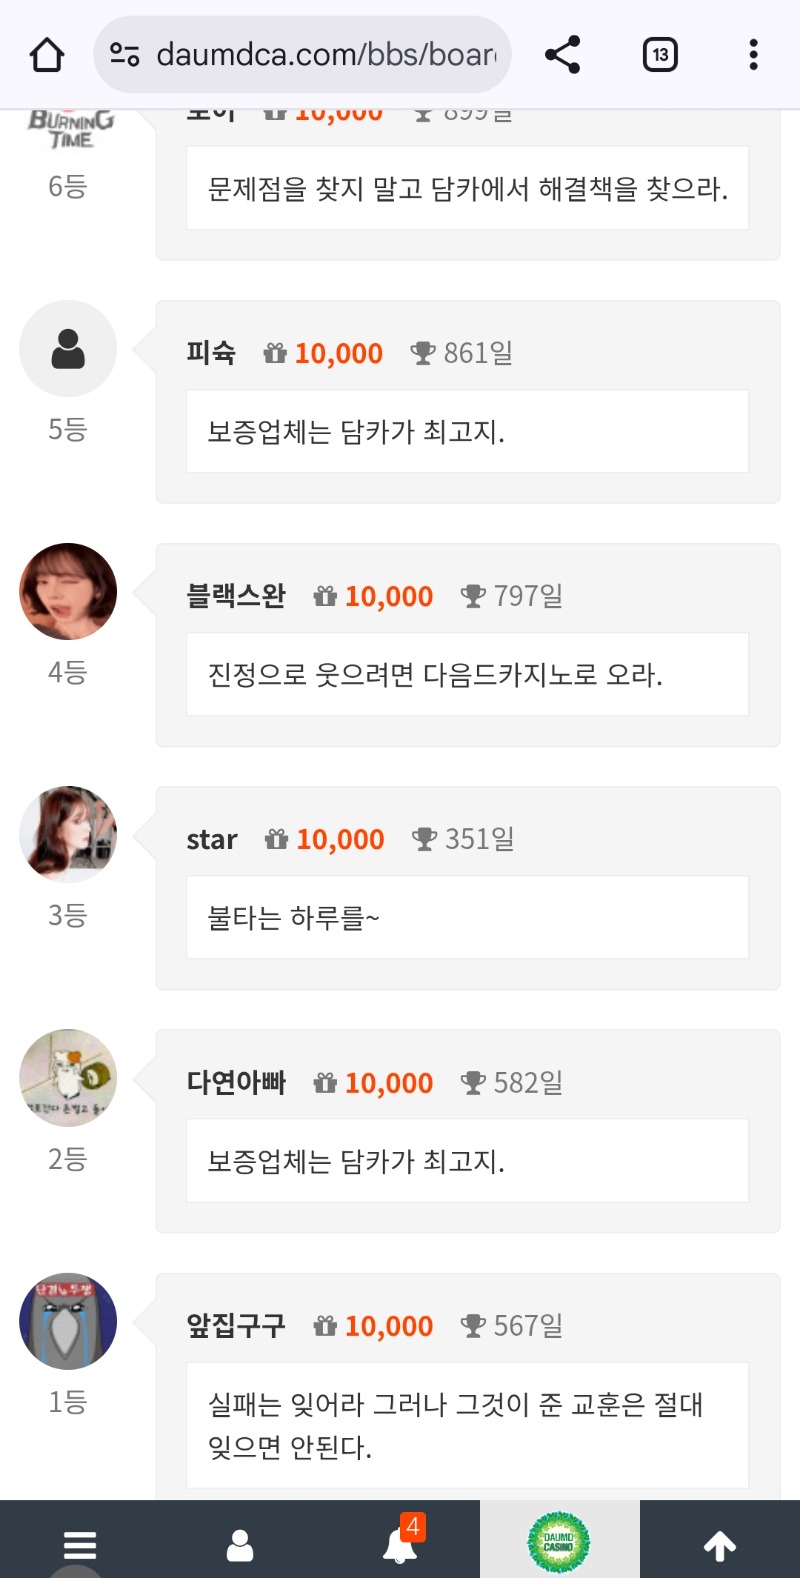Open notifications bell with 4 badge
Screen dimensions: 800x1578
(400, 1545)
